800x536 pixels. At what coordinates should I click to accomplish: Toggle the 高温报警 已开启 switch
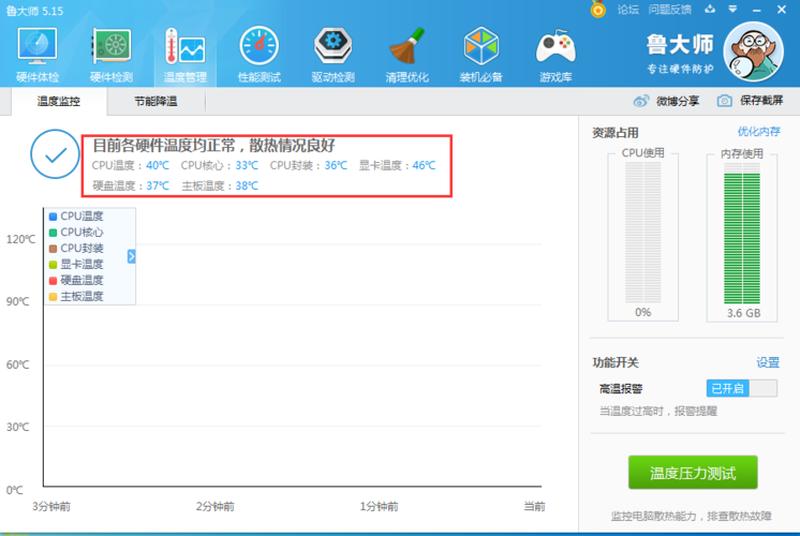[742, 389]
